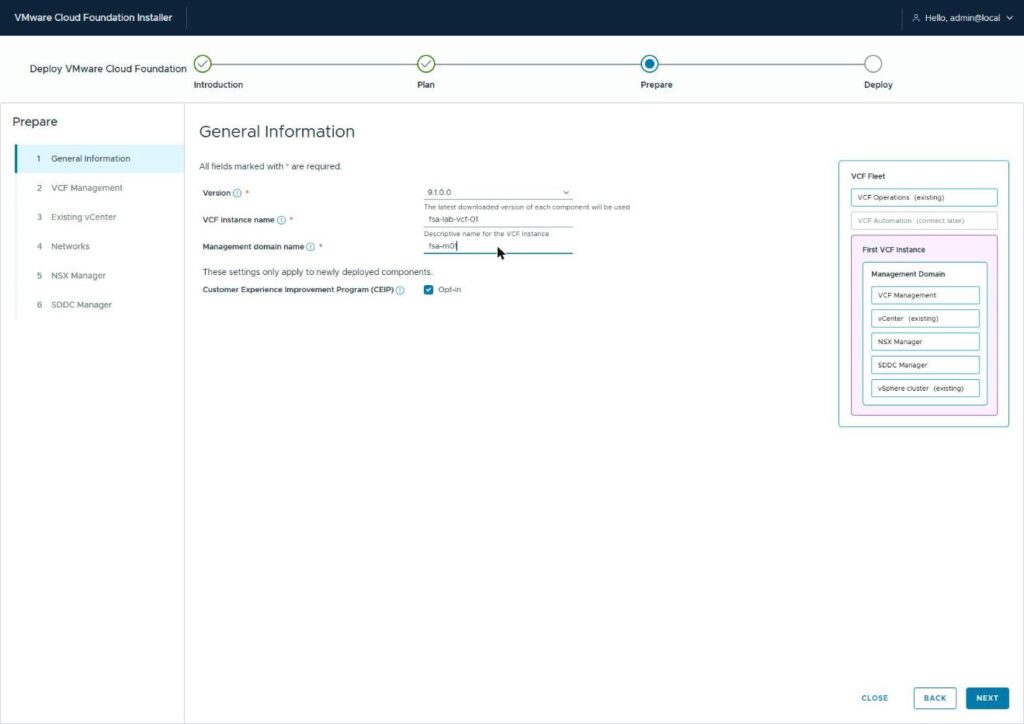Click the VCF Management box in the diagram
This screenshot has height=724, width=1024.
pyautogui.click(x=925, y=295)
